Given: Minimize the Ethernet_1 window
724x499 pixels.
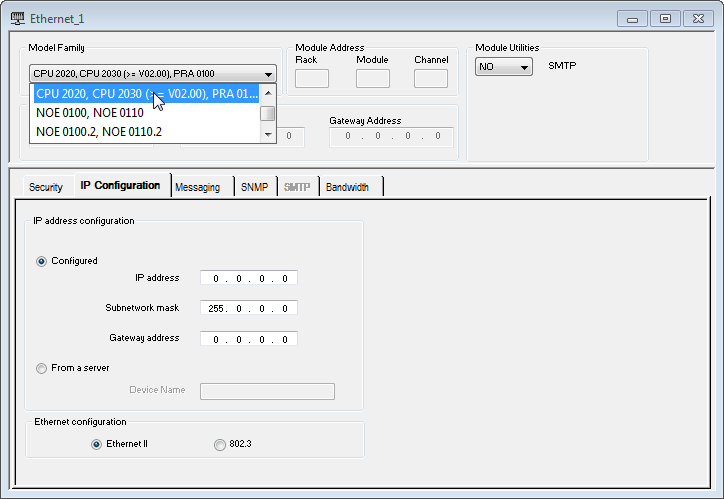Looking at the screenshot, I should pos(632,19).
